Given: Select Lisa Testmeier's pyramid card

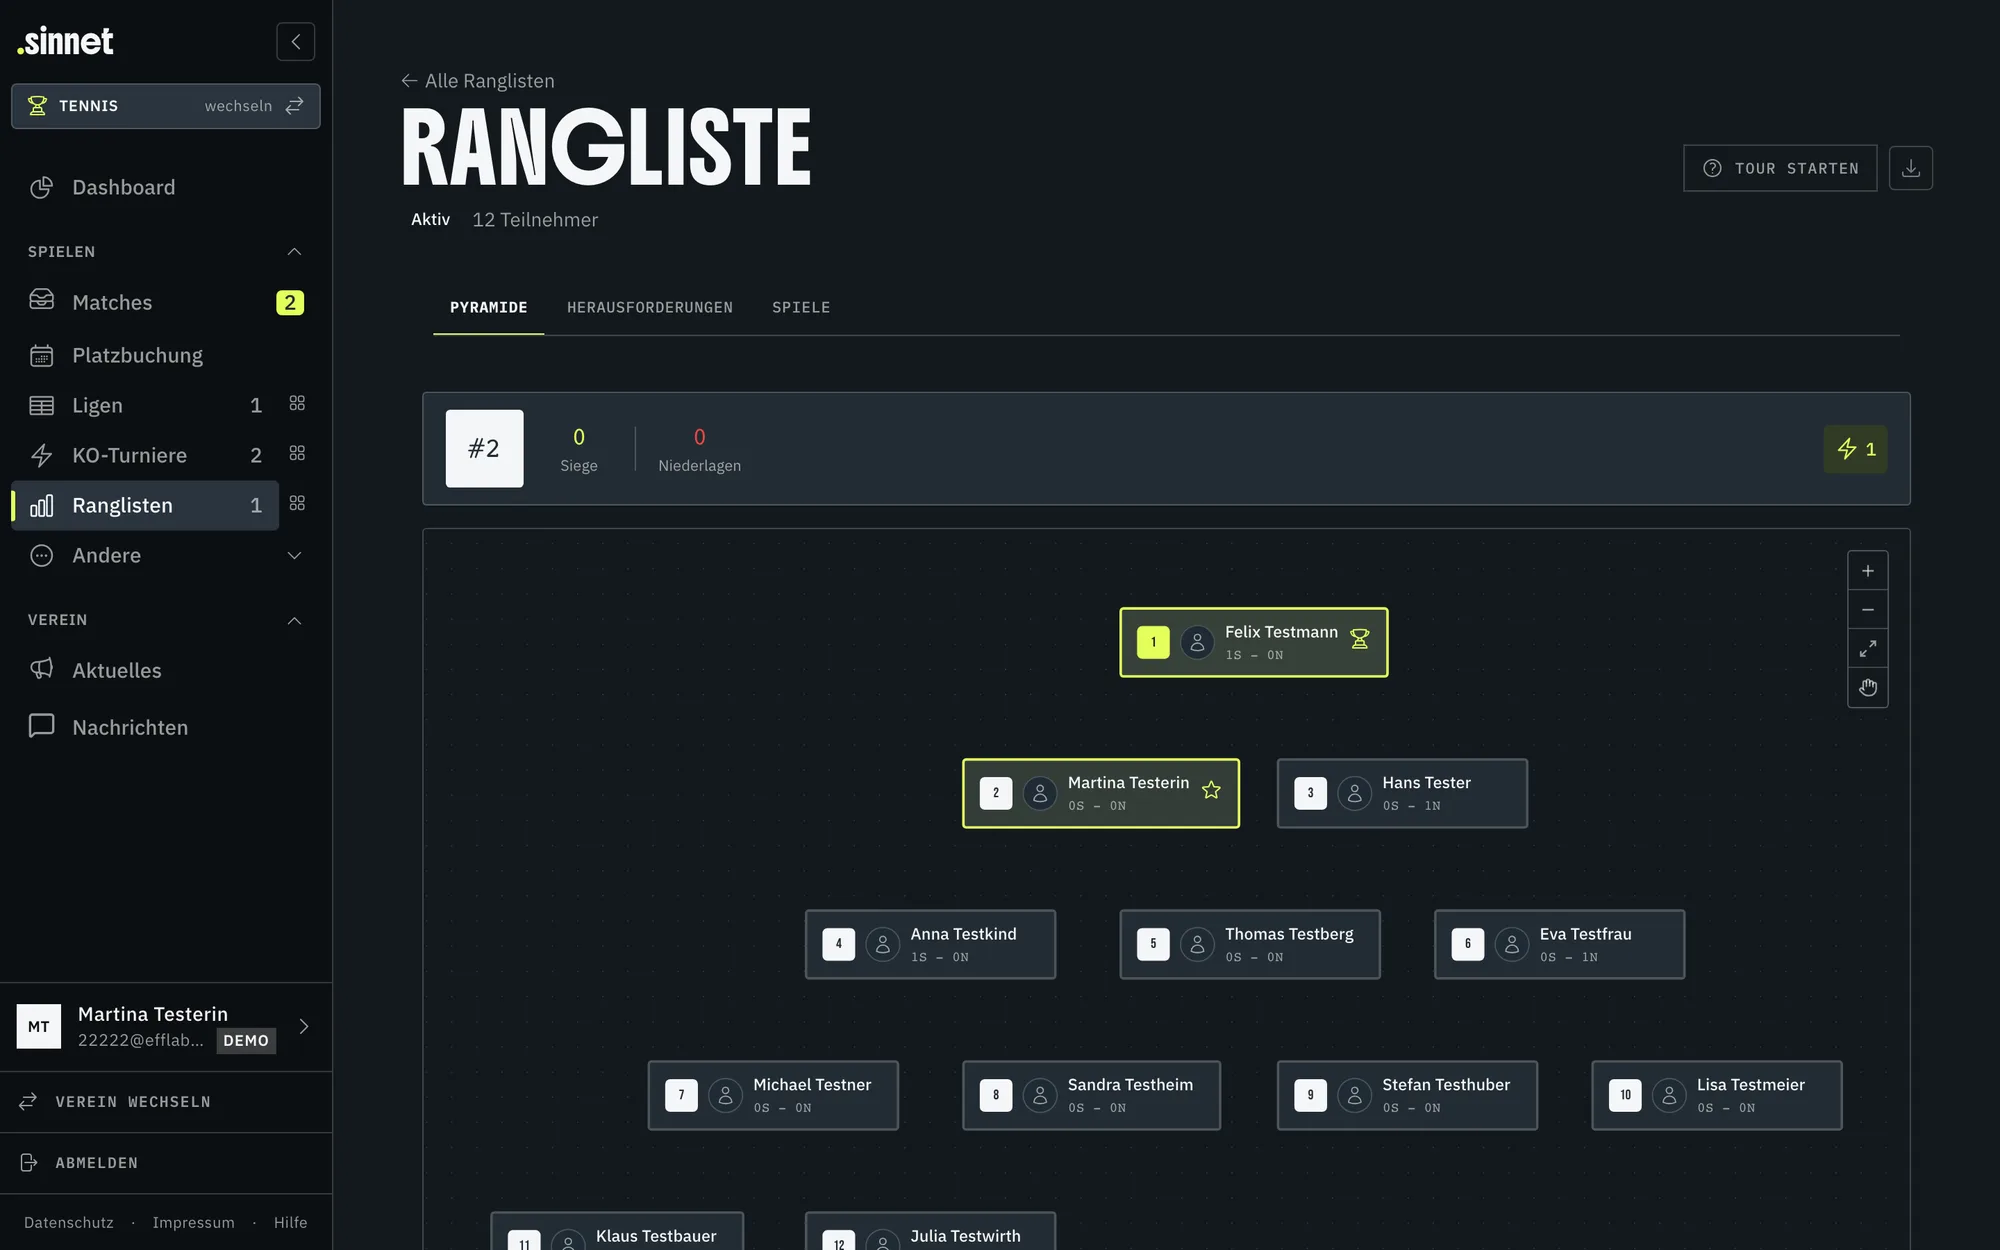Looking at the screenshot, I should [x=1717, y=1095].
